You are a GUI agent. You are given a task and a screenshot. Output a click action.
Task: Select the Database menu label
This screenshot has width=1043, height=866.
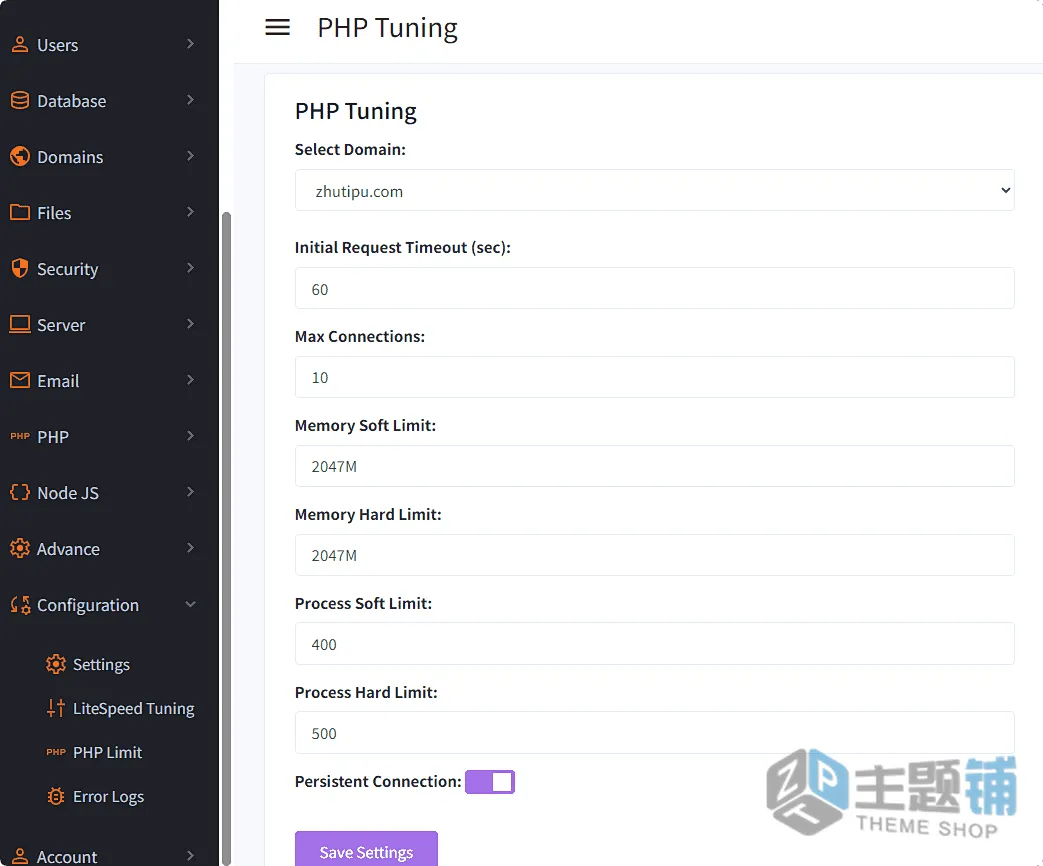[71, 101]
